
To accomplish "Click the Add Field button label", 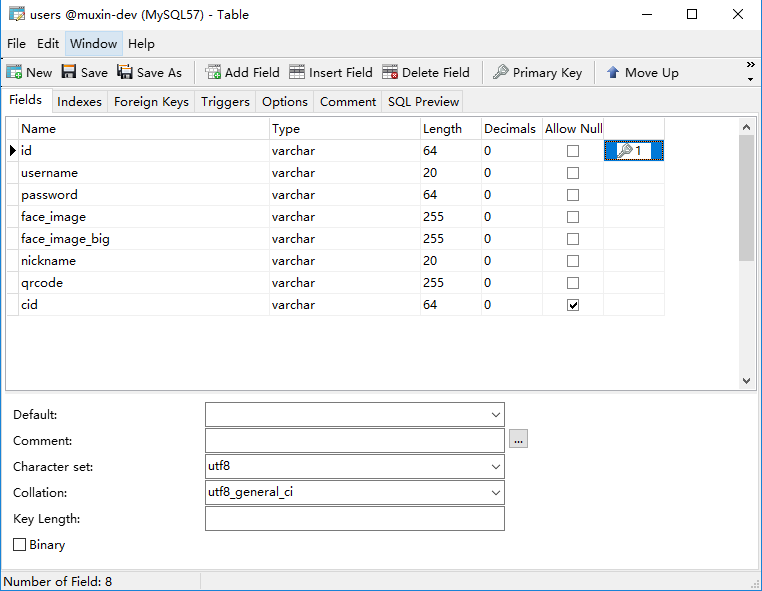I will pos(252,72).
